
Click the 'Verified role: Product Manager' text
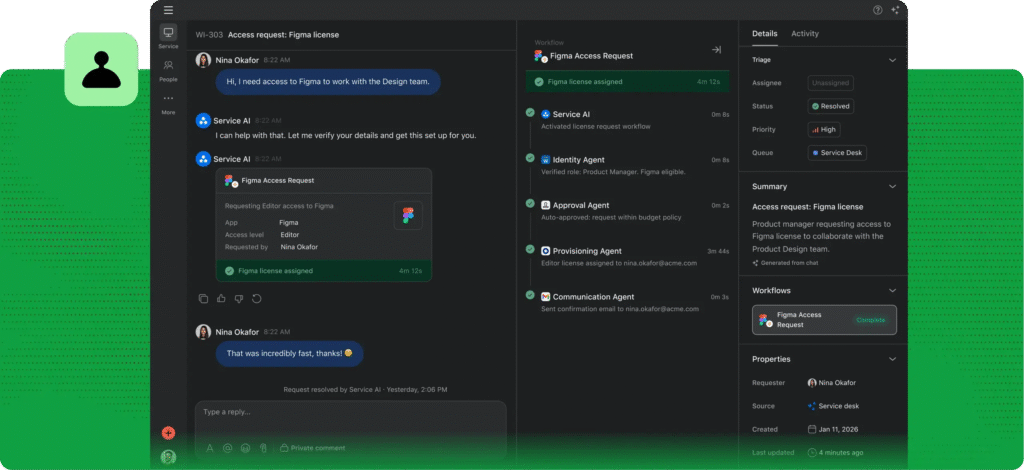[613, 172]
